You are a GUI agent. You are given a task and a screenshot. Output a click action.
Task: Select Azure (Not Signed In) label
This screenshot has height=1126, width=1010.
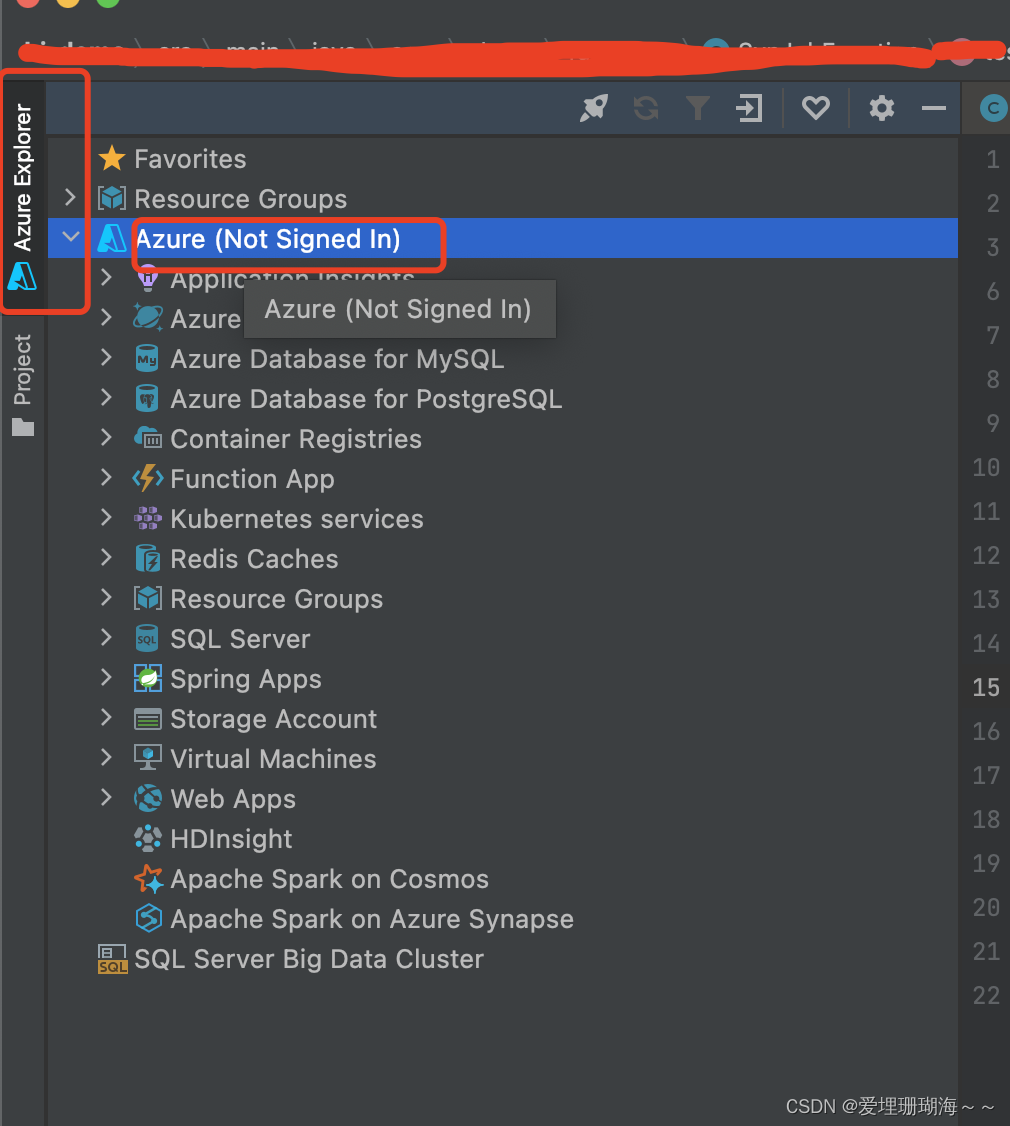(267, 239)
